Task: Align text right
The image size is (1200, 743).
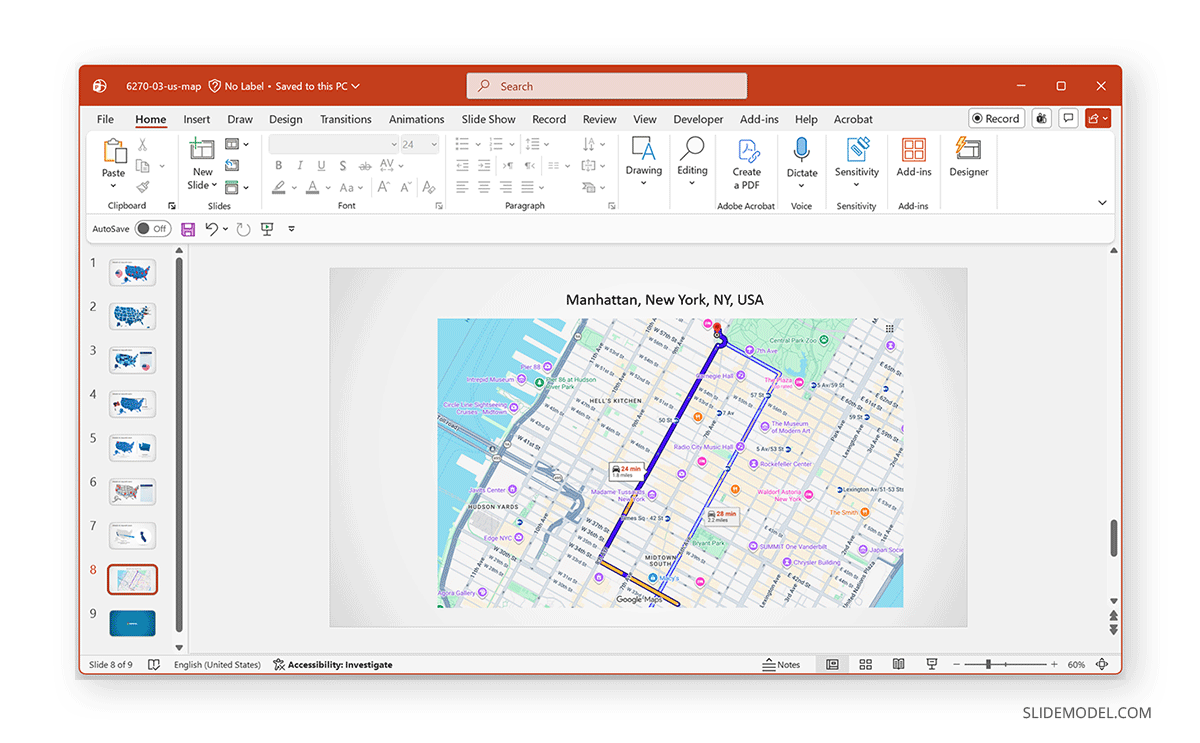Action: tap(506, 187)
